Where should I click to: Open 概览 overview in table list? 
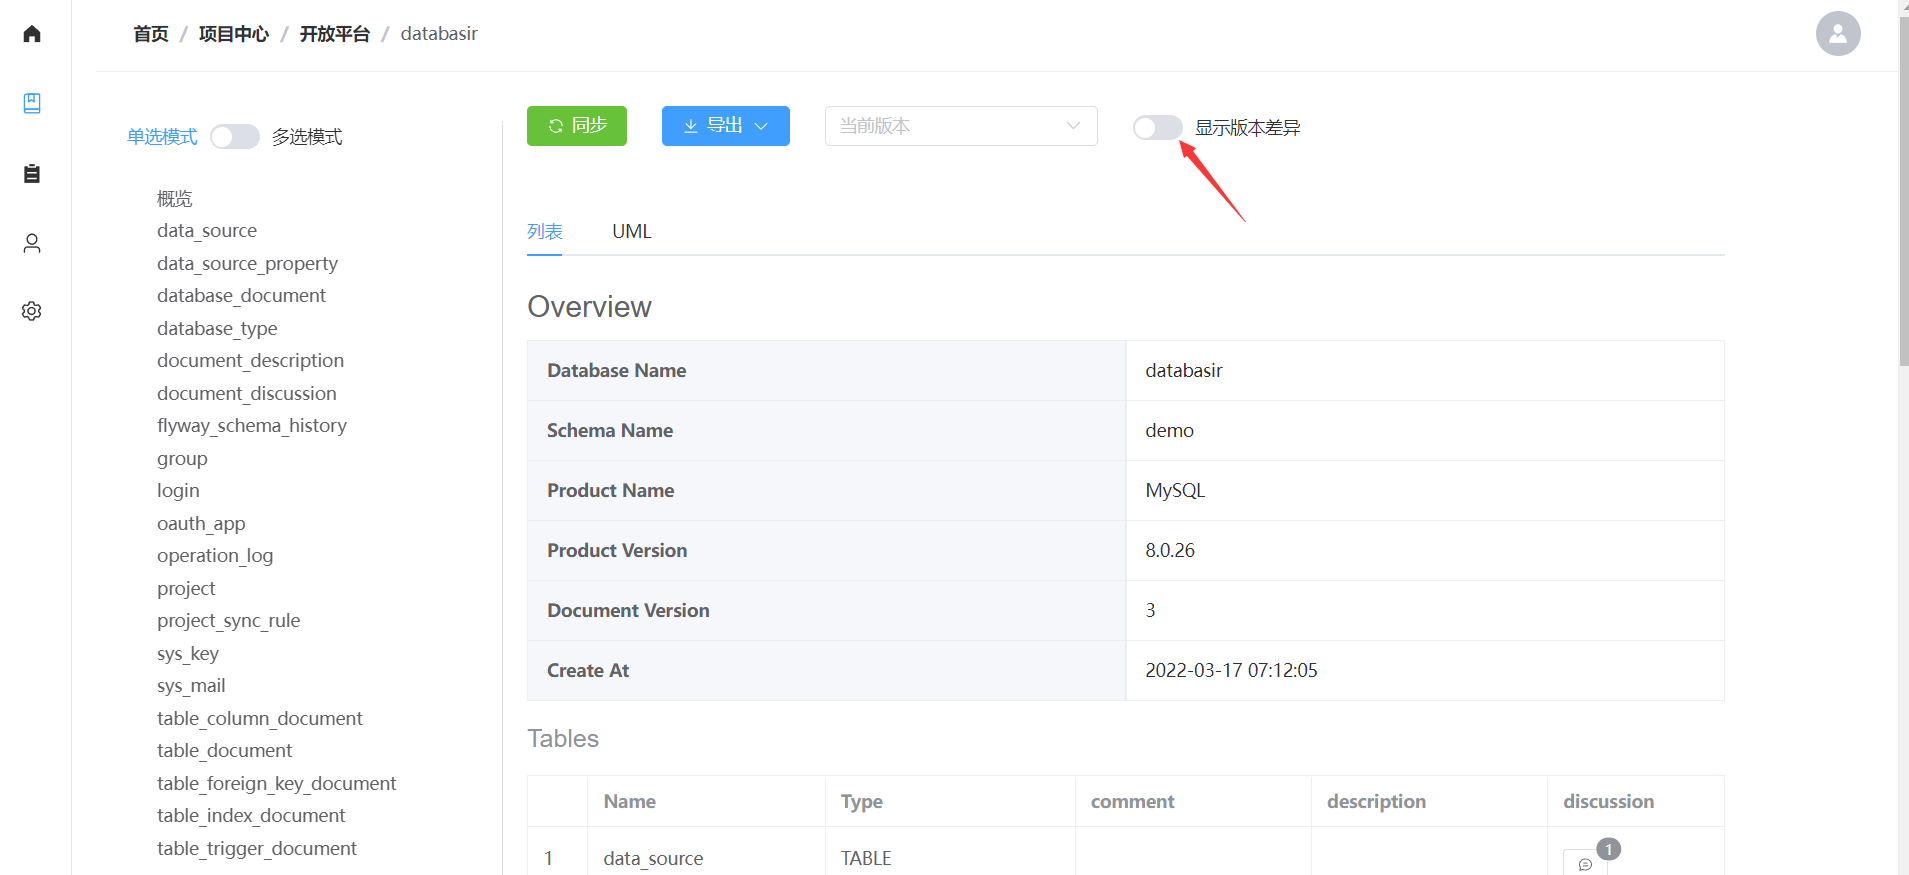tap(174, 198)
